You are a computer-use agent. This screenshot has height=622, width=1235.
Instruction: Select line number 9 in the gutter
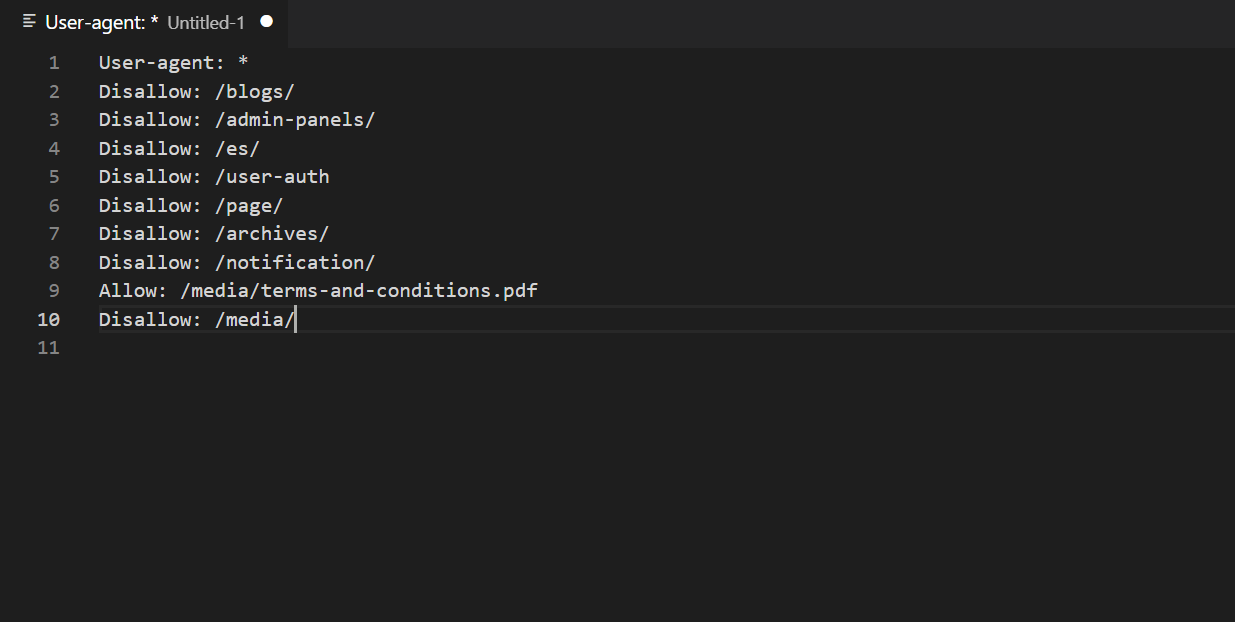[x=54, y=291]
